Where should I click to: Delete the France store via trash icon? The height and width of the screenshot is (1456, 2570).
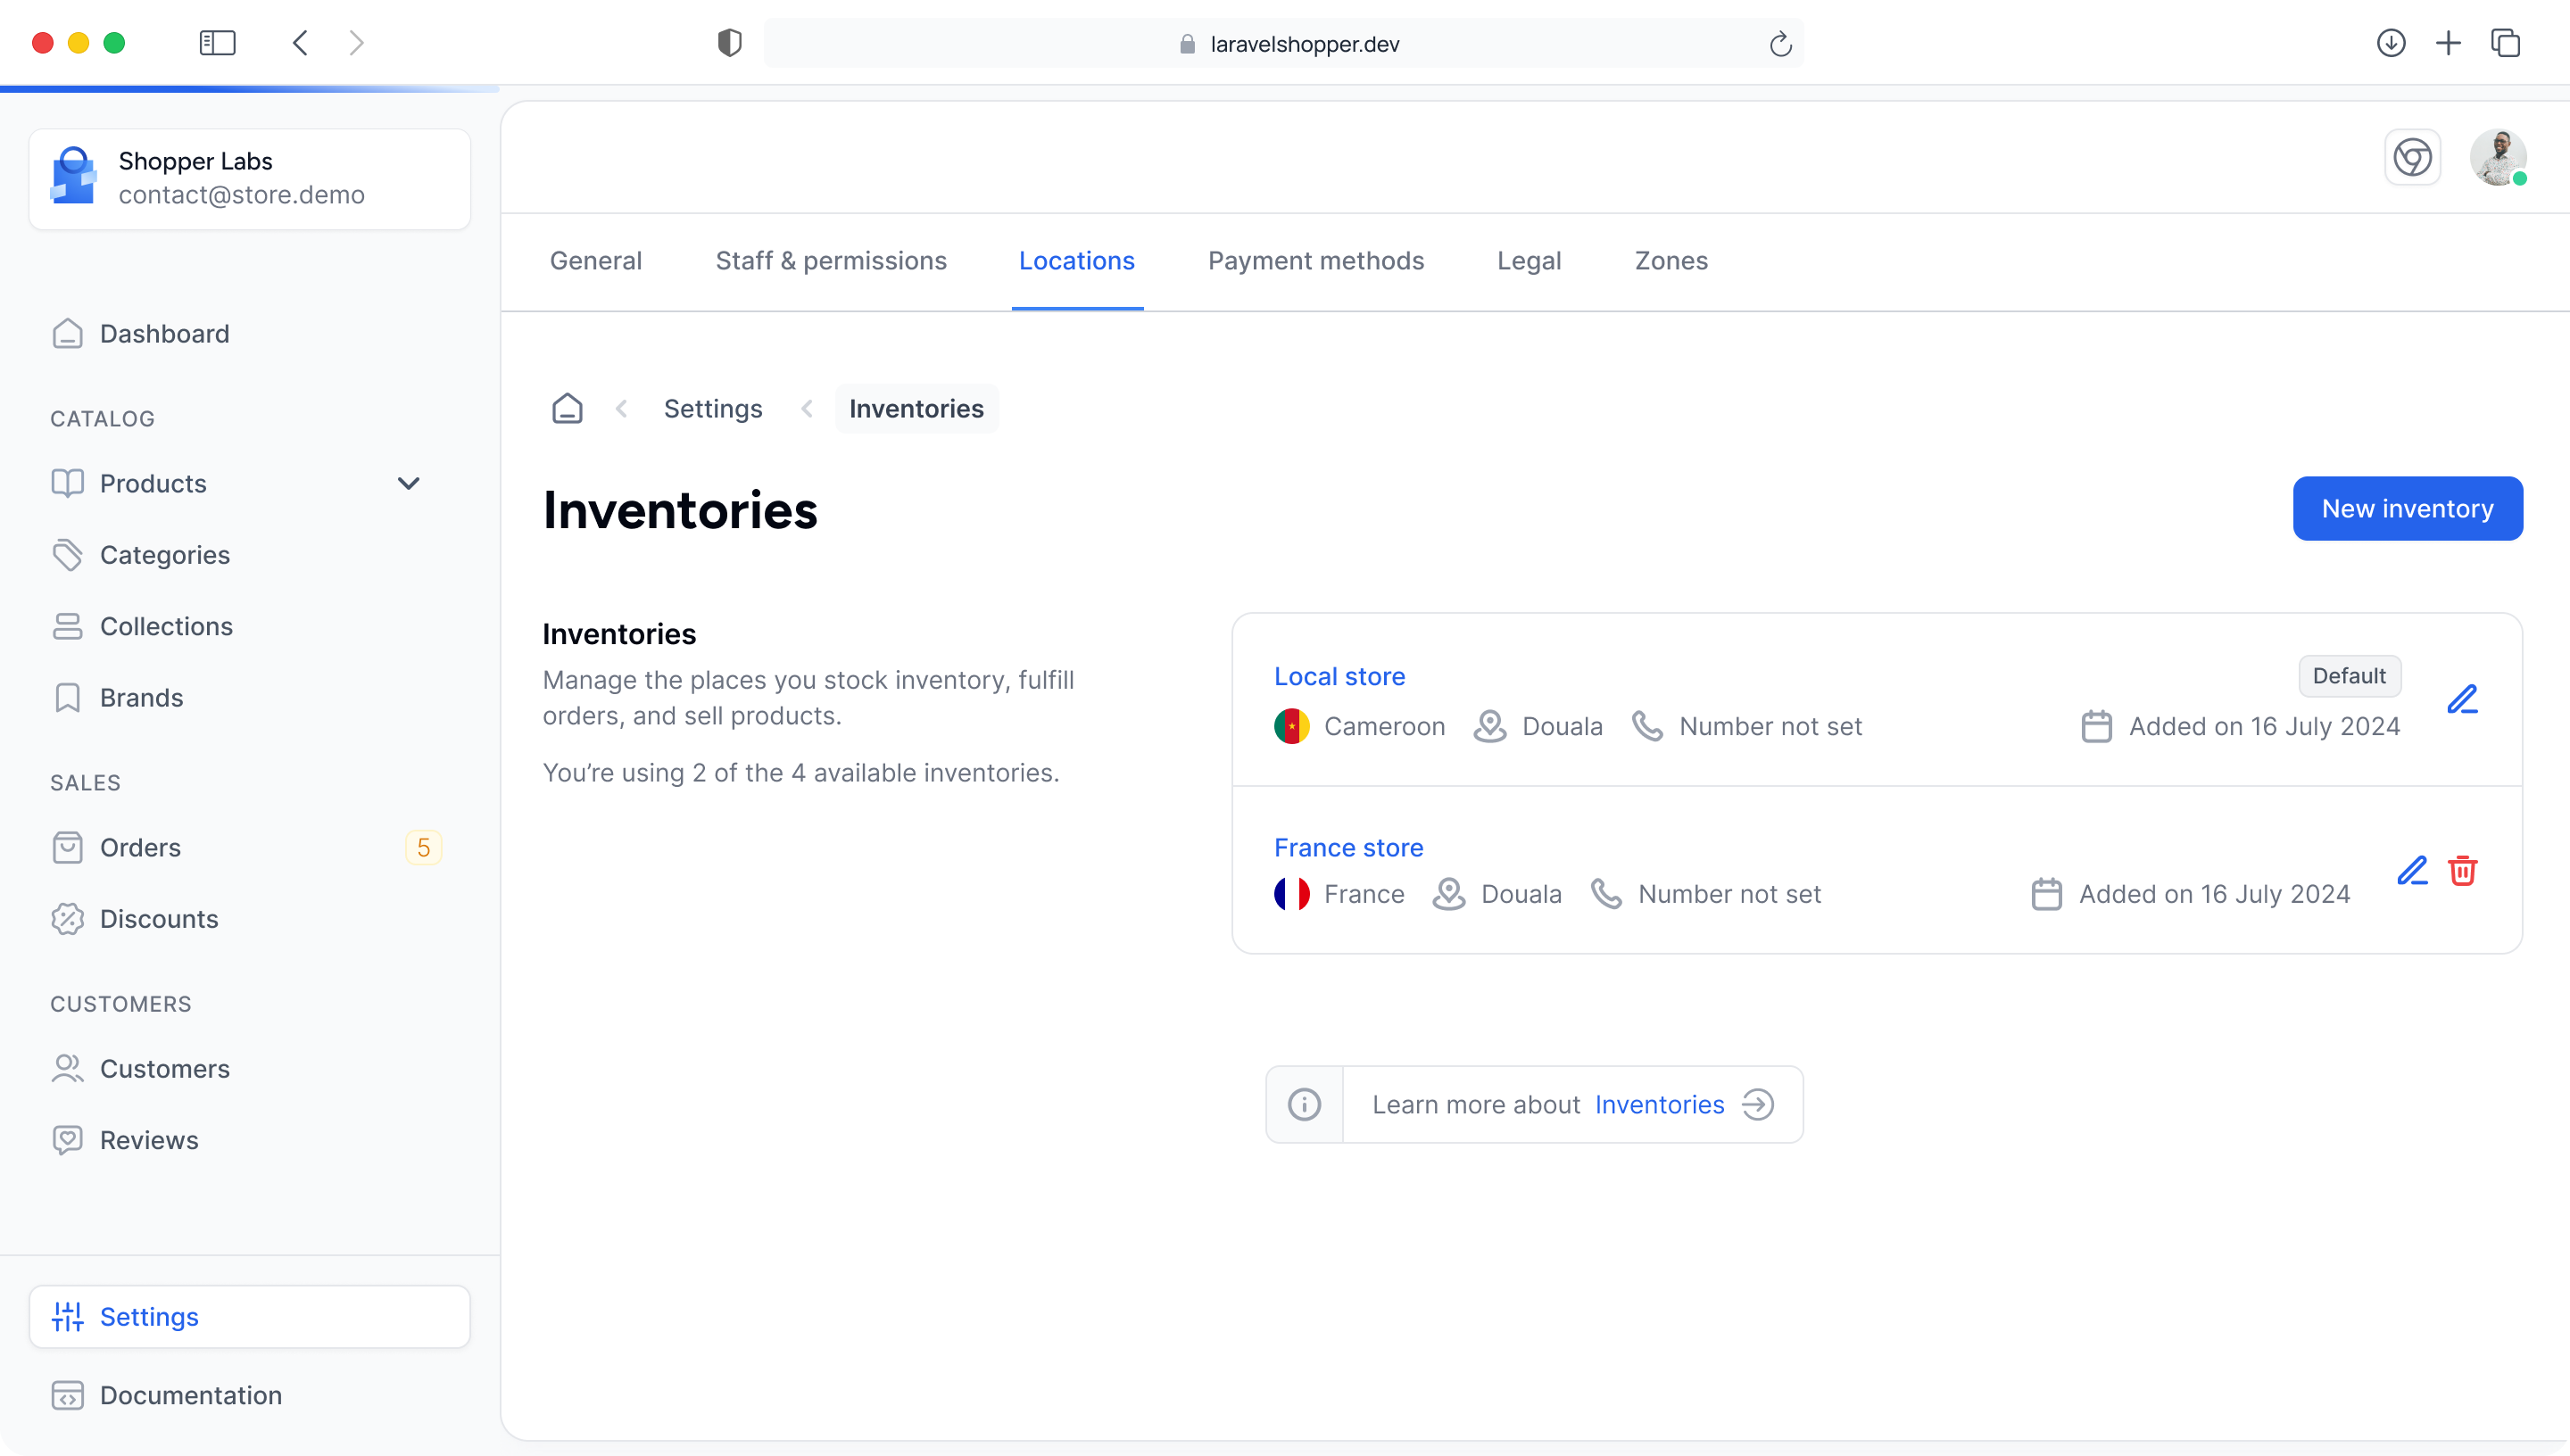tap(2462, 871)
